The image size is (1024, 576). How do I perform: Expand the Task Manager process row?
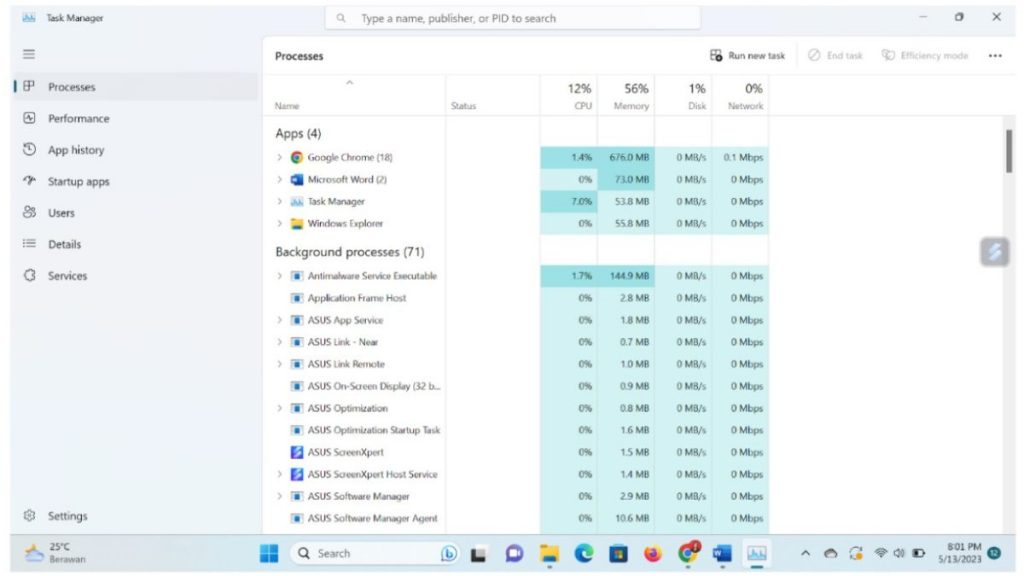pyautogui.click(x=280, y=202)
